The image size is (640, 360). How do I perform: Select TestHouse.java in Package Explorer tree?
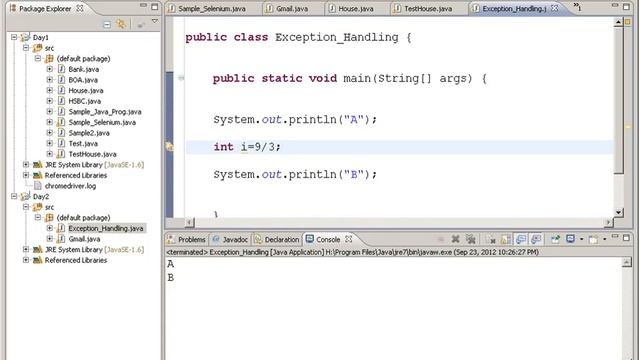[x=92, y=154]
